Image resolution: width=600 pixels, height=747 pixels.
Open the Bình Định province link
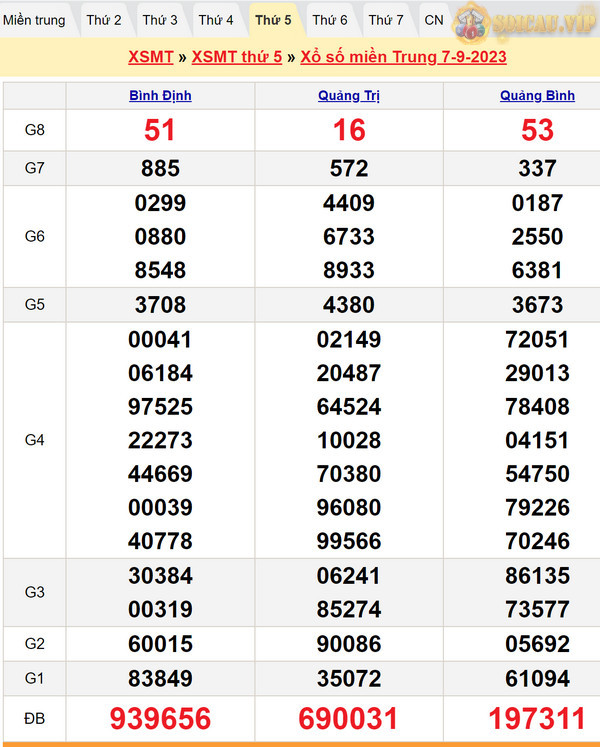click(160, 96)
